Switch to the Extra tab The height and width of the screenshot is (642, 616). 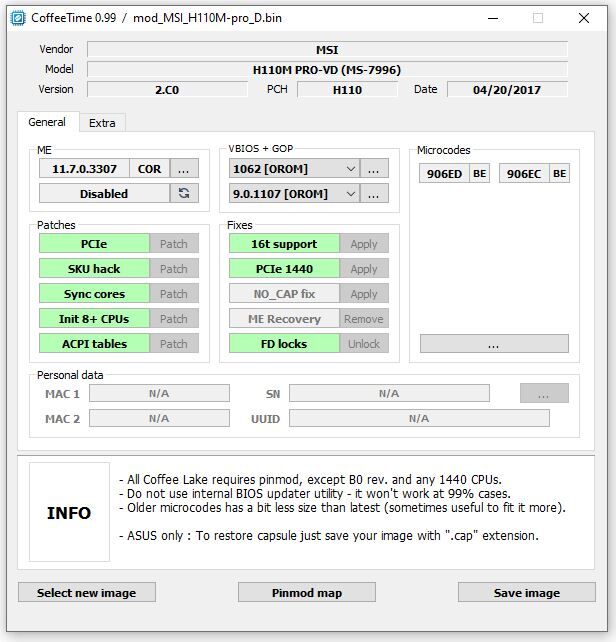click(102, 123)
